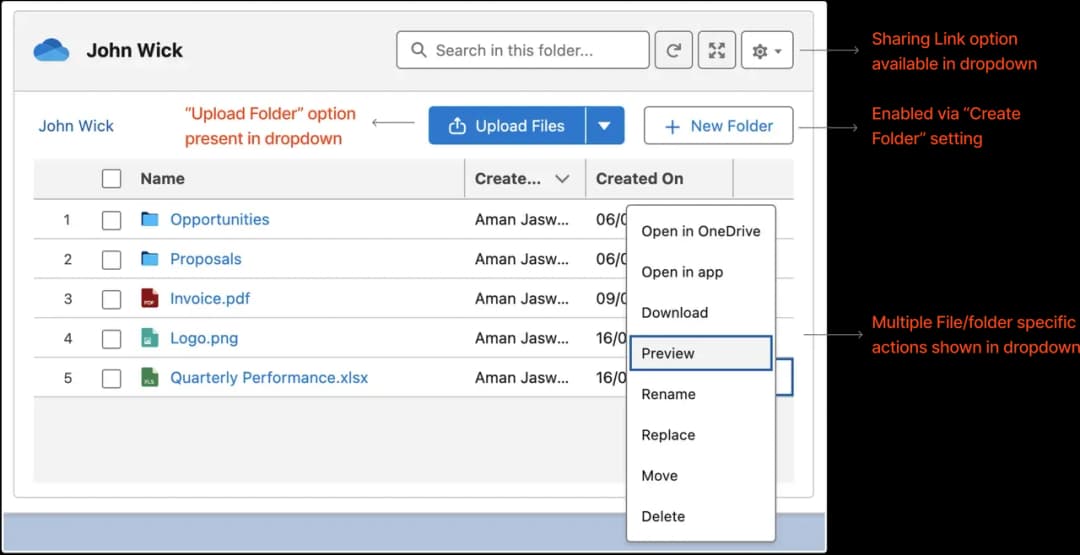Click Aman Jasw... cell in Invoice.pdf row
Screen dimensions: 1080x555
pyautogui.click(x=521, y=298)
